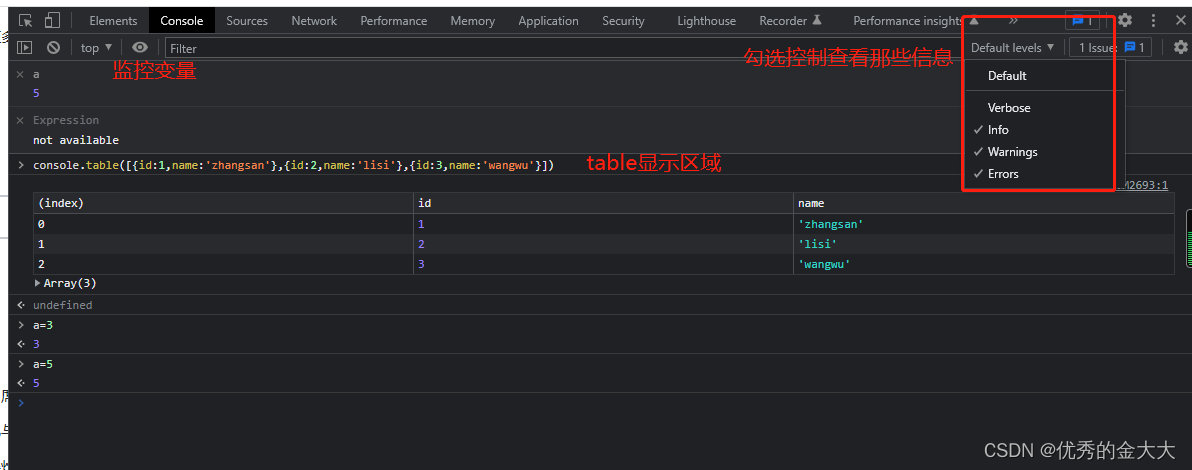Show the console sidebar icon

click(x=24, y=47)
